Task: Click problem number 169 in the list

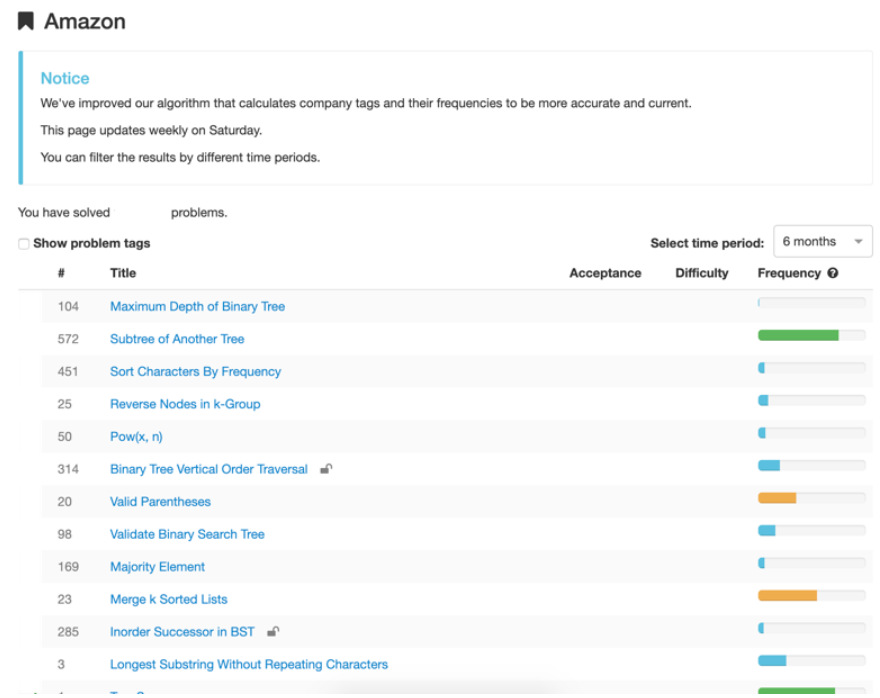Action: point(68,567)
